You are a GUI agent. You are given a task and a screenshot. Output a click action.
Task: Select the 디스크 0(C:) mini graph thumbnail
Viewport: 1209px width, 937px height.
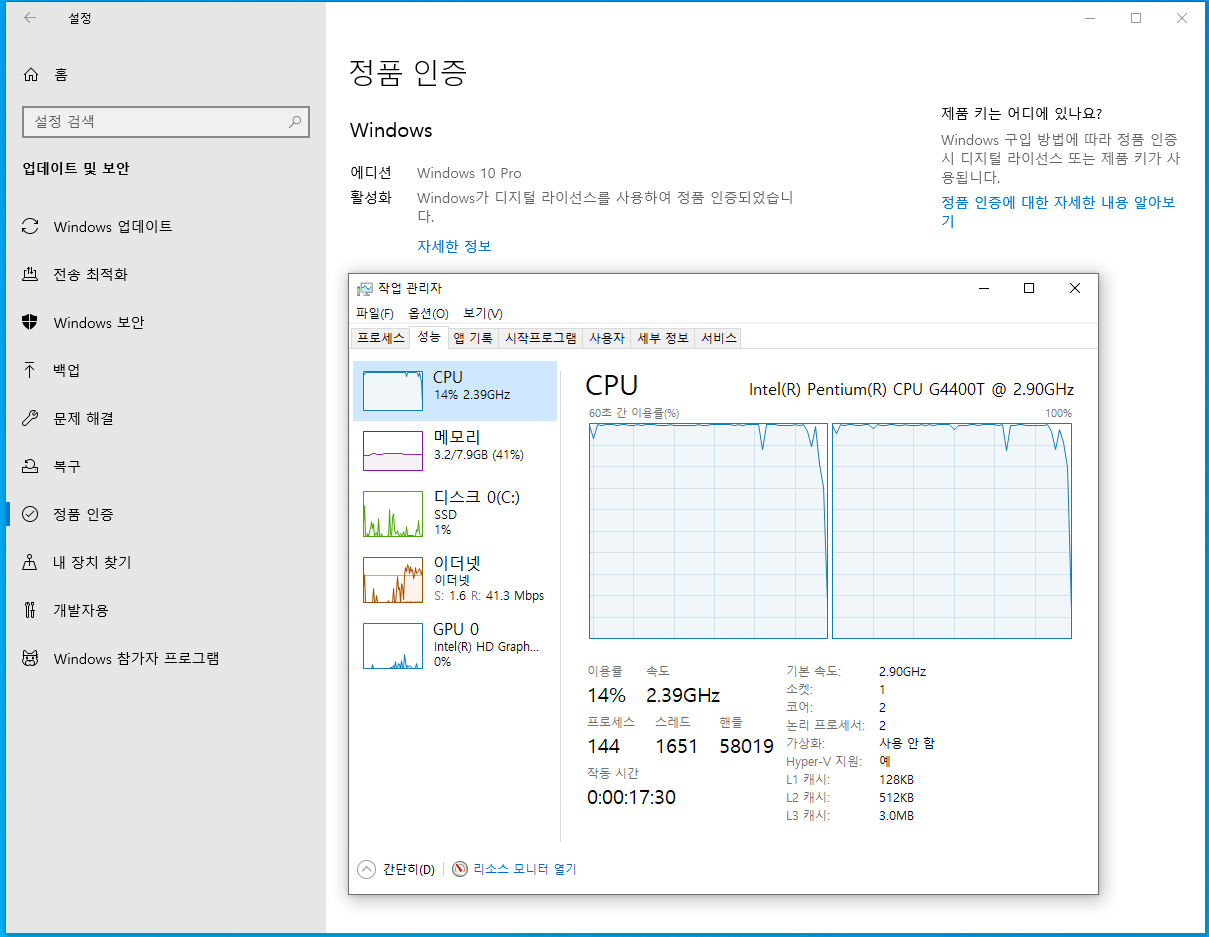coord(393,514)
